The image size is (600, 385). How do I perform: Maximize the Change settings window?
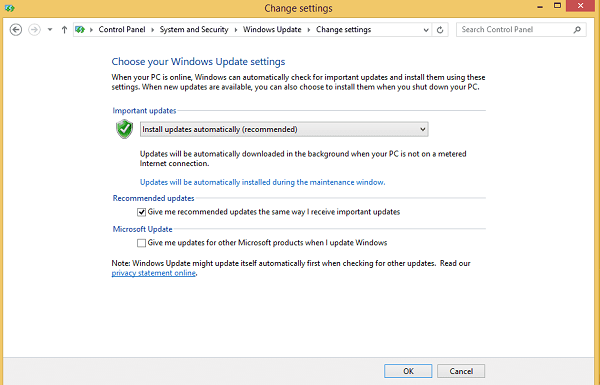pyautogui.click(x=558, y=6)
